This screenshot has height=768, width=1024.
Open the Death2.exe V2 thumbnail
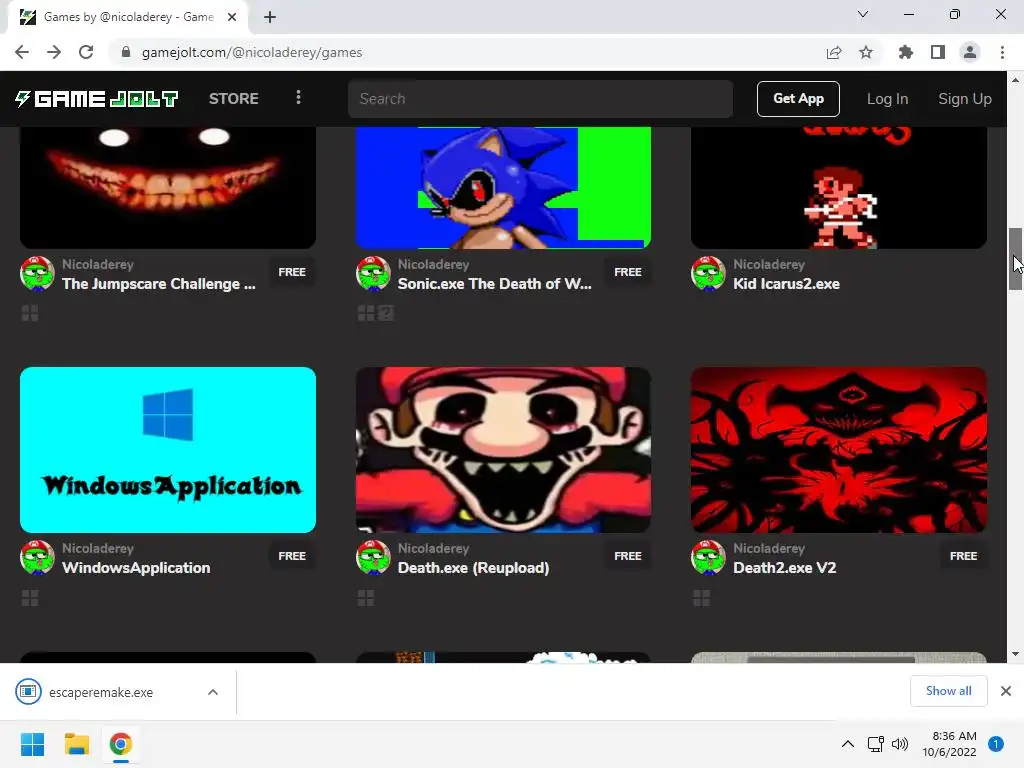pos(839,450)
